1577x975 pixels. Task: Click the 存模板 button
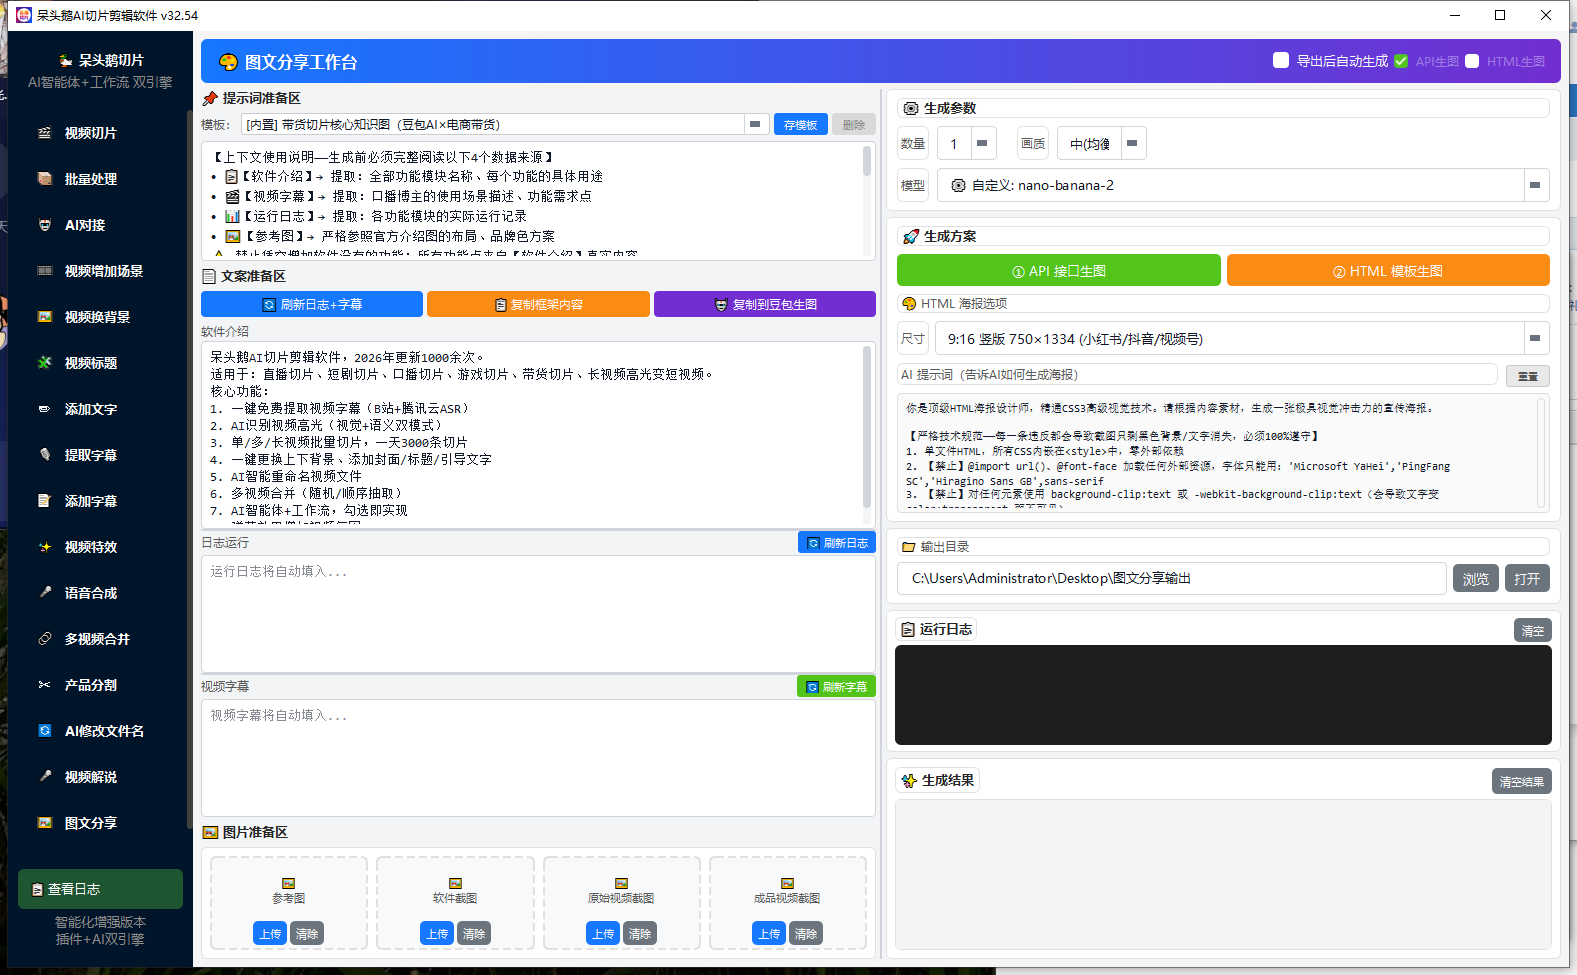(x=801, y=125)
